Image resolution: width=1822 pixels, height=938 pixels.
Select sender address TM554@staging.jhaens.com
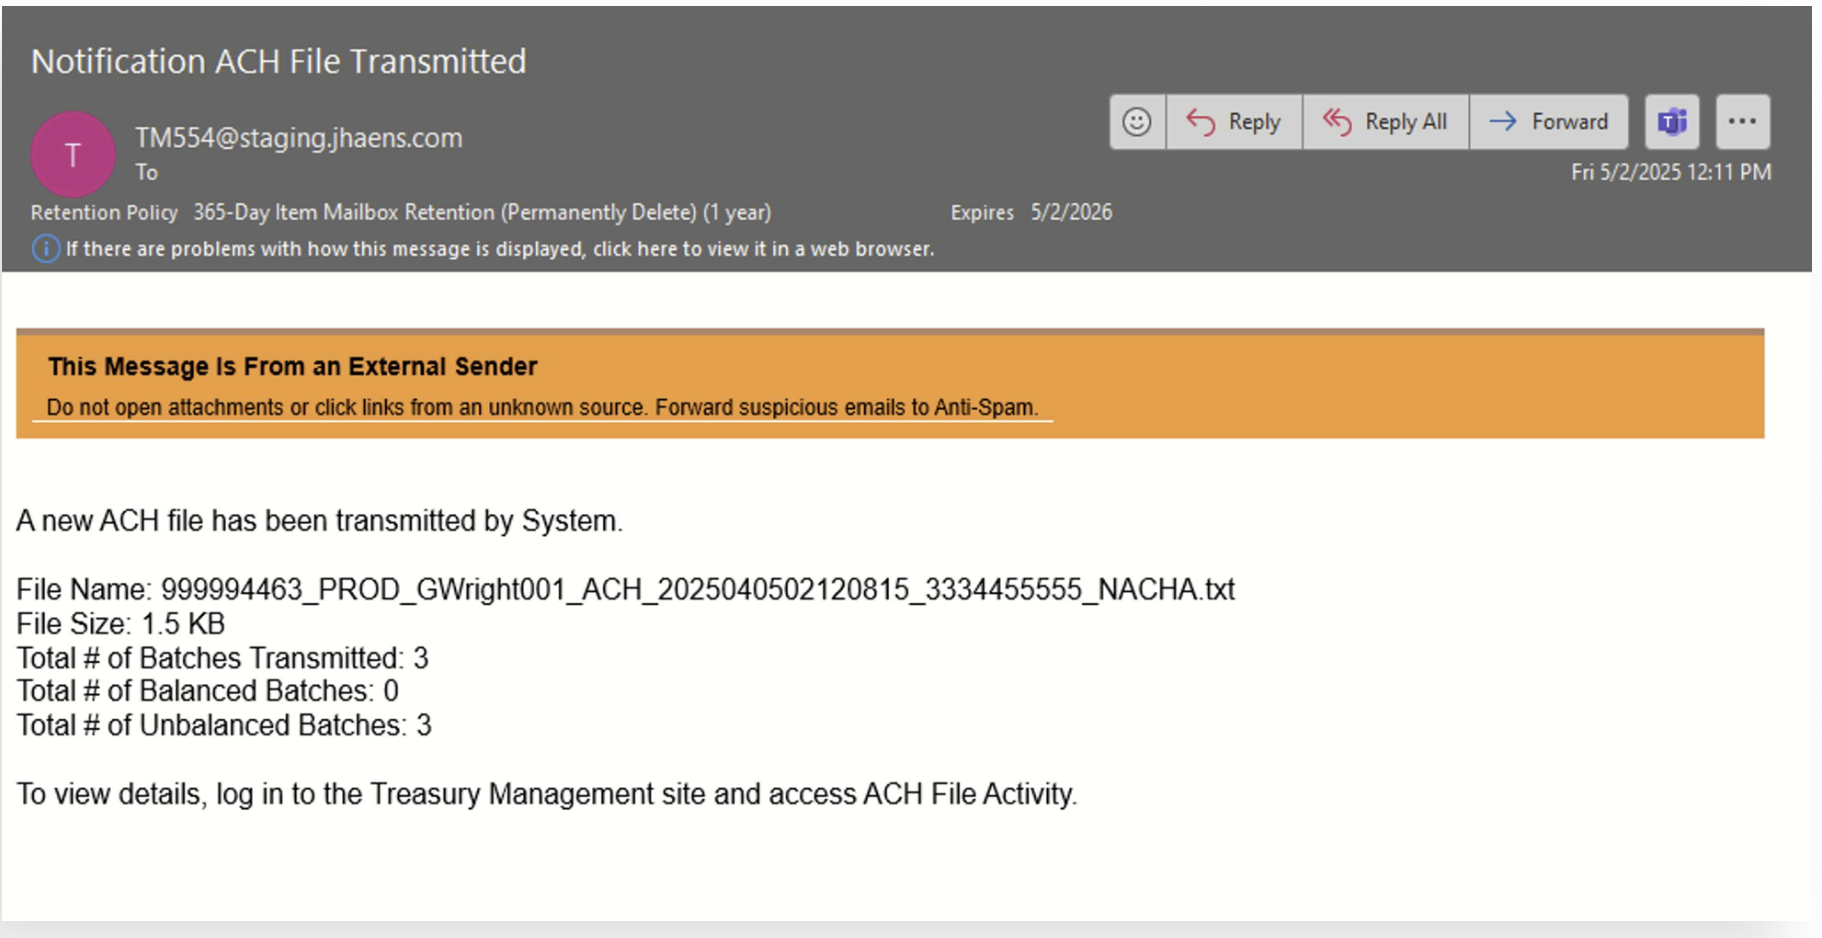(x=298, y=138)
